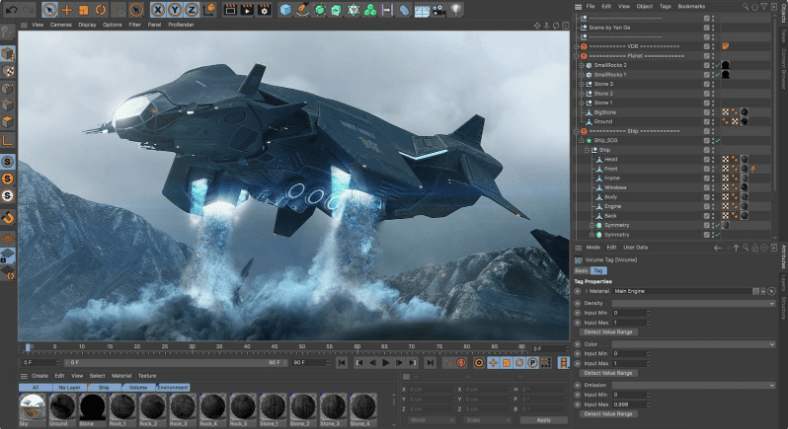Click the Front object's orange tag
The width and height of the screenshot is (788, 429).
point(754,169)
